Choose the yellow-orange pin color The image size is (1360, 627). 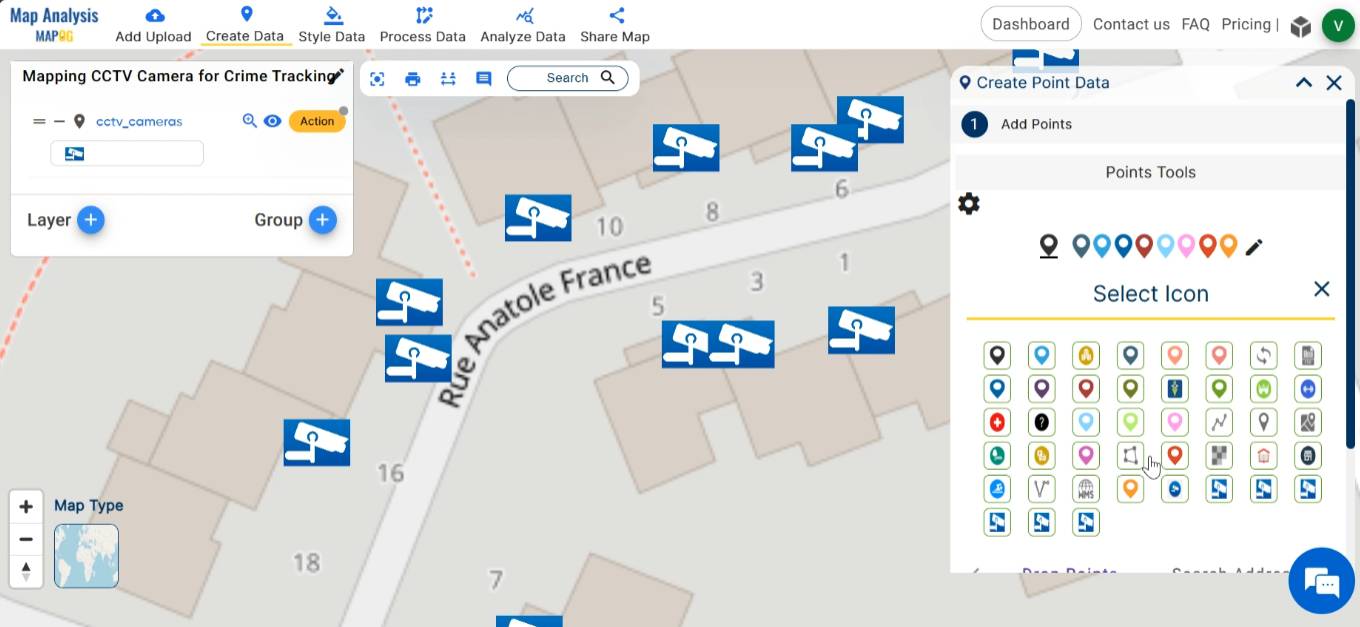1228,245
